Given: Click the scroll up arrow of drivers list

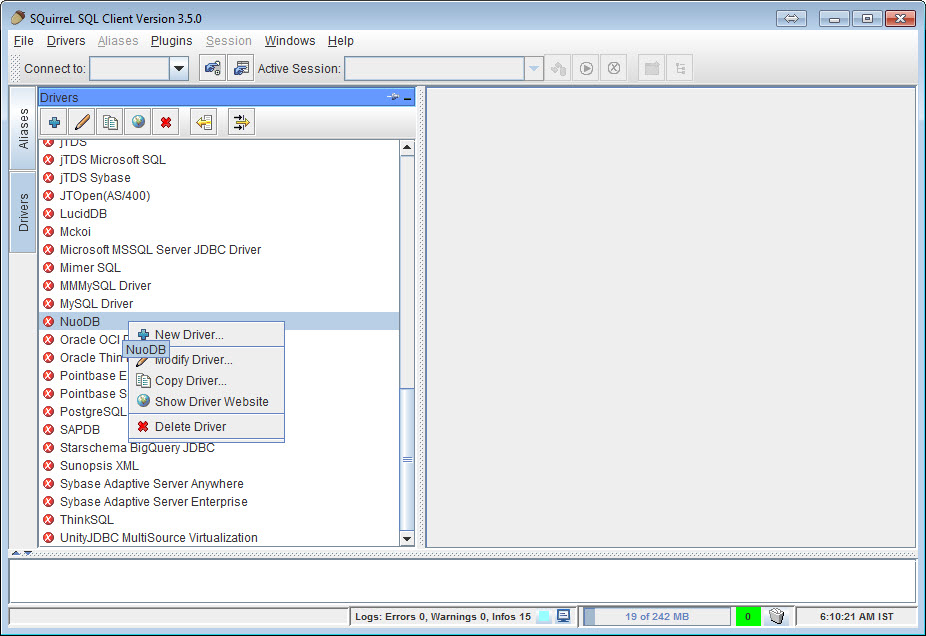Looking at the screenshot, I should click(407, 148).
